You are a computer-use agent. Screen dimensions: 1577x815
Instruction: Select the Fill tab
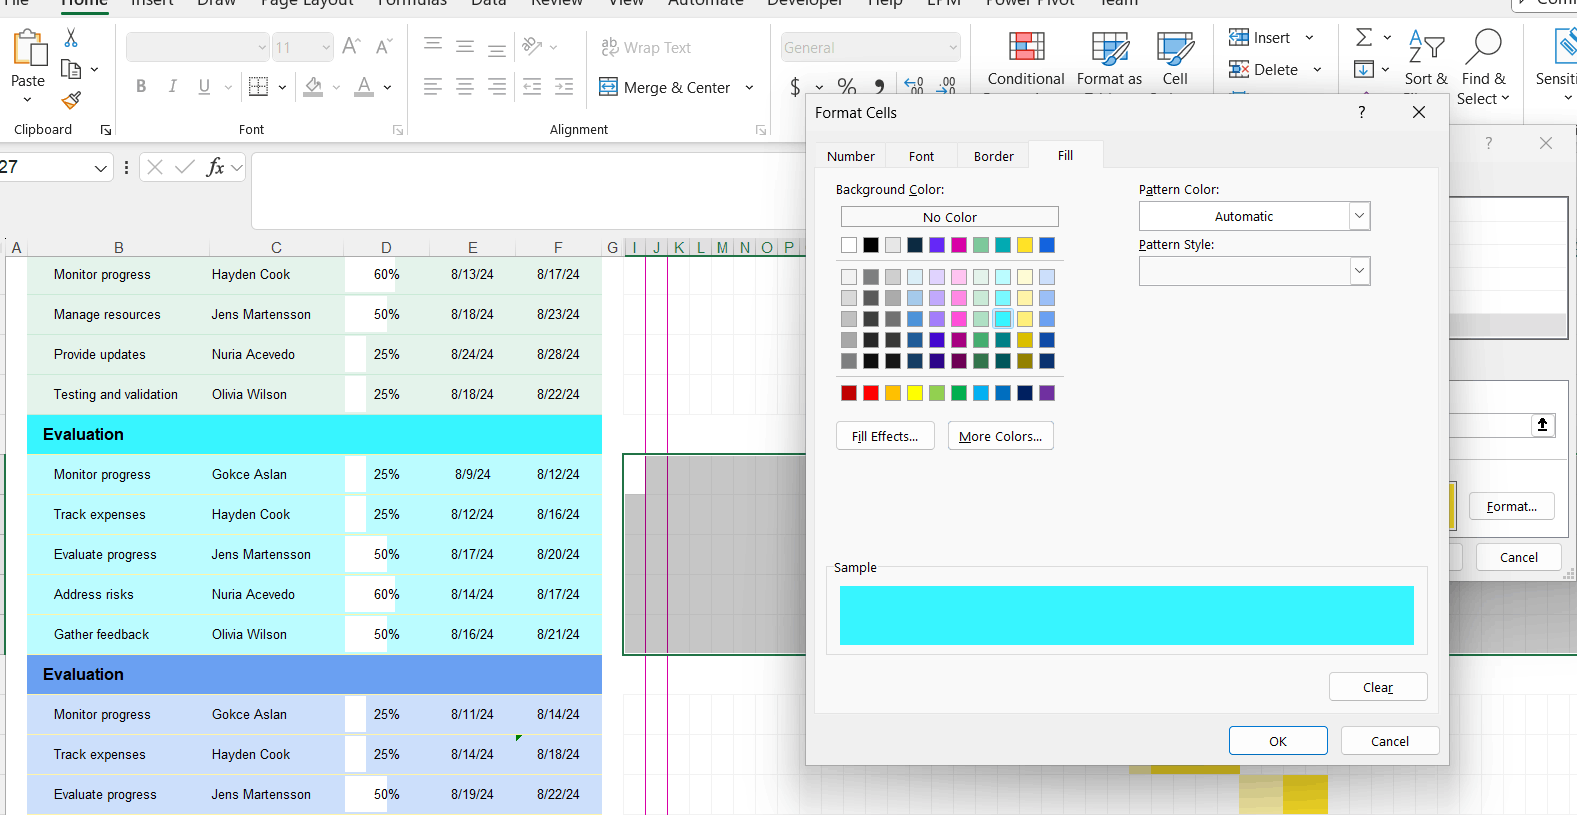point(1066,155)
